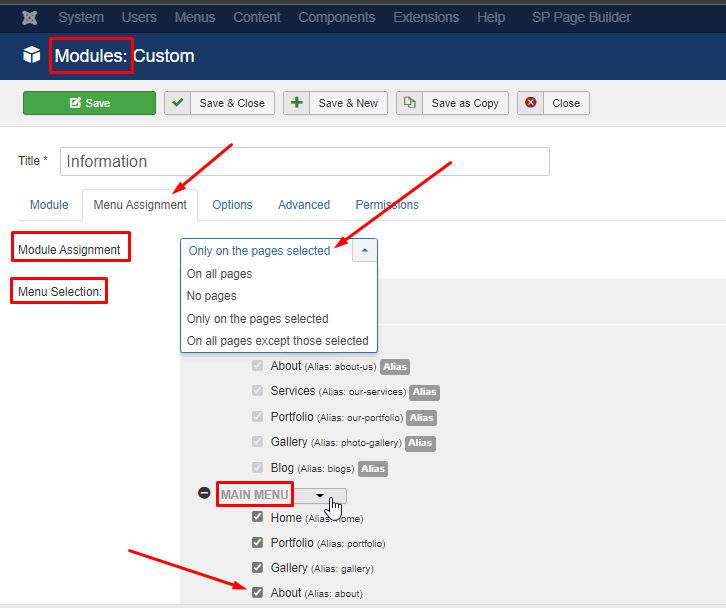This screenshot has height=608, width=726.
Task: Toggle the Portfolio (Alias: portfolio) checkbox
Action: click(257, 543)
